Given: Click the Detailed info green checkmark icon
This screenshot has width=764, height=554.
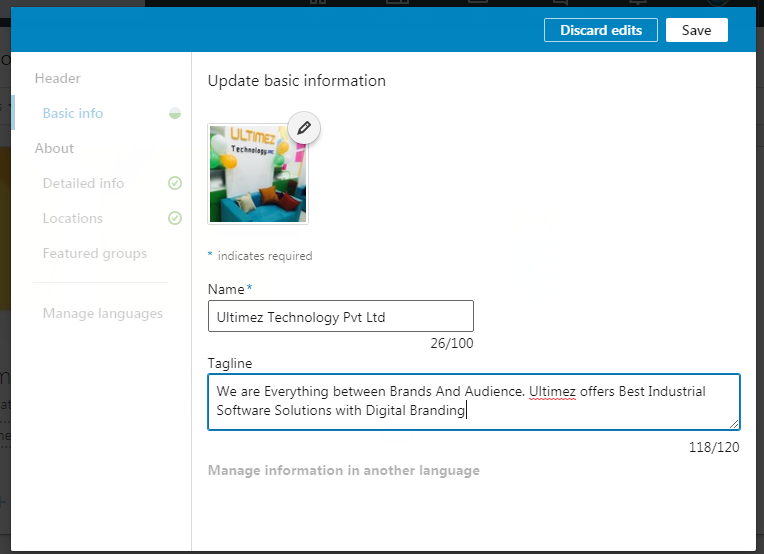Looking at the screenshot, I should (x=175, y=183).
